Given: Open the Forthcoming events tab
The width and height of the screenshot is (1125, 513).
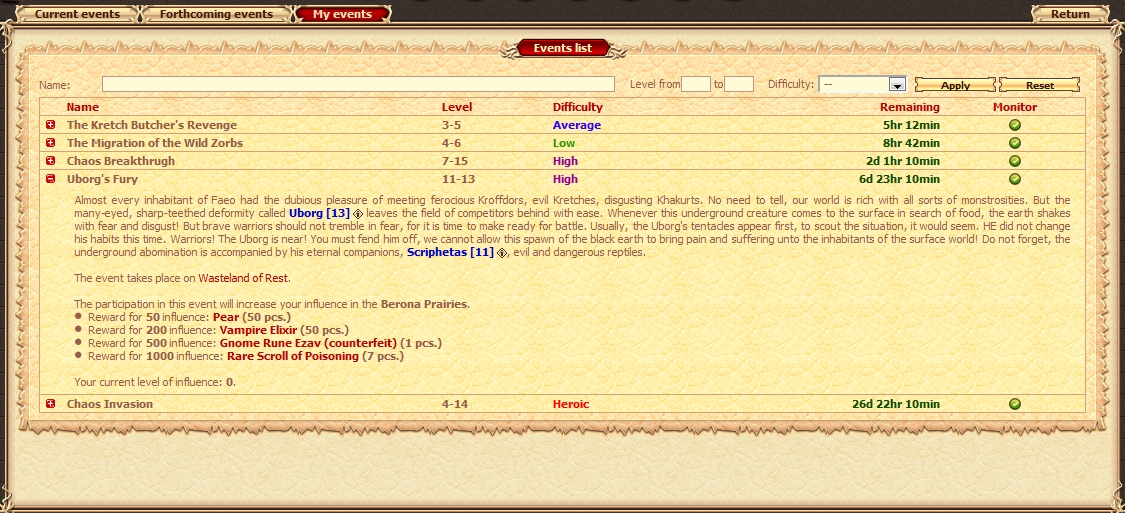Looking at the screenshot, I should coord(216,14).
